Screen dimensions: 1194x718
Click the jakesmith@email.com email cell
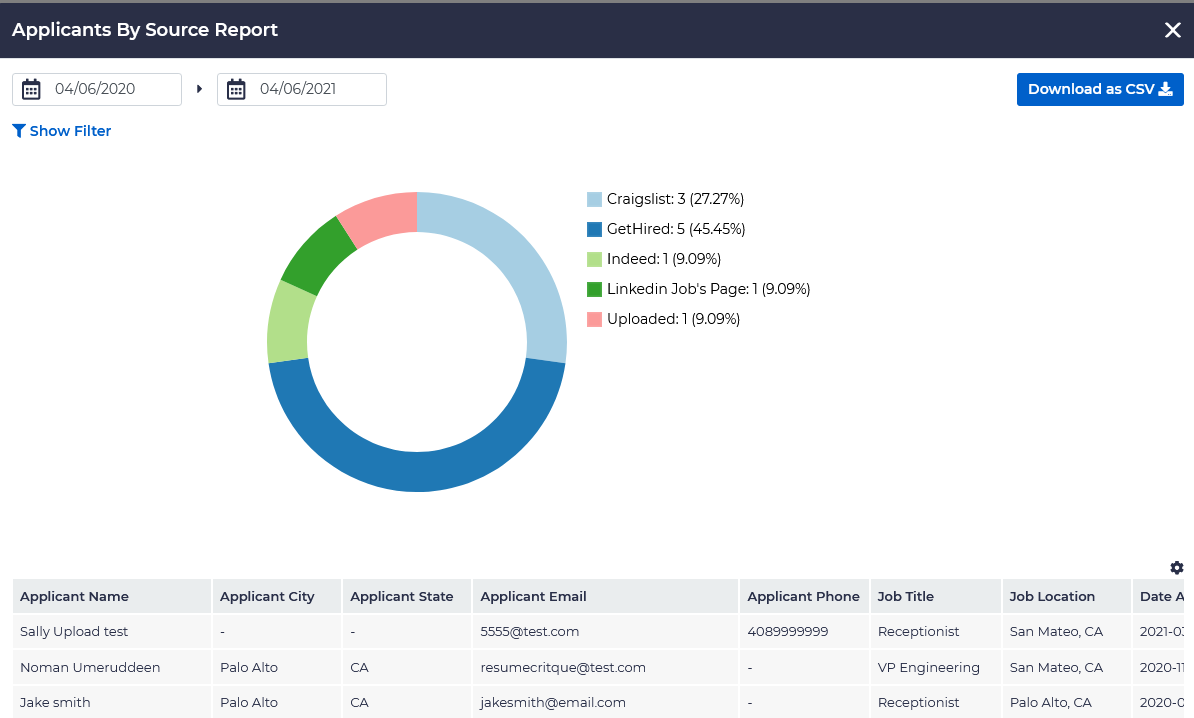[553, 702]
